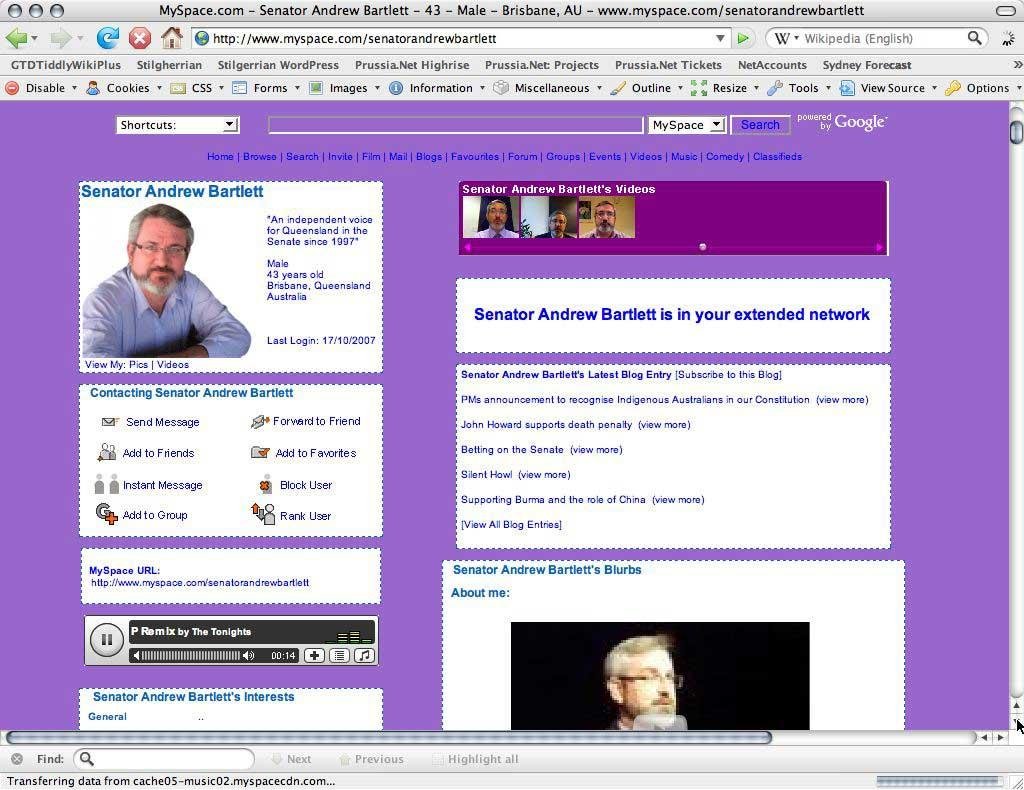Click the third video thumbnail
Viewport: 1024px width, 790px height.
pos(606,217)
